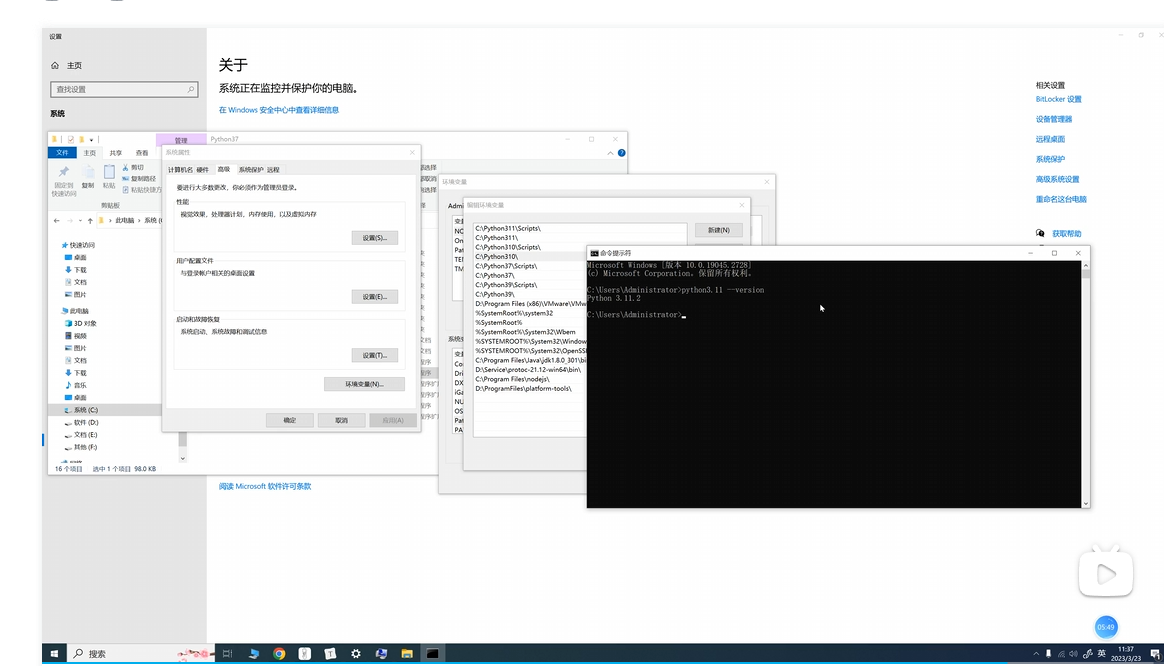
Task: Click Command Prompt scrollbar down arrow
Action: pos(1085,503)
